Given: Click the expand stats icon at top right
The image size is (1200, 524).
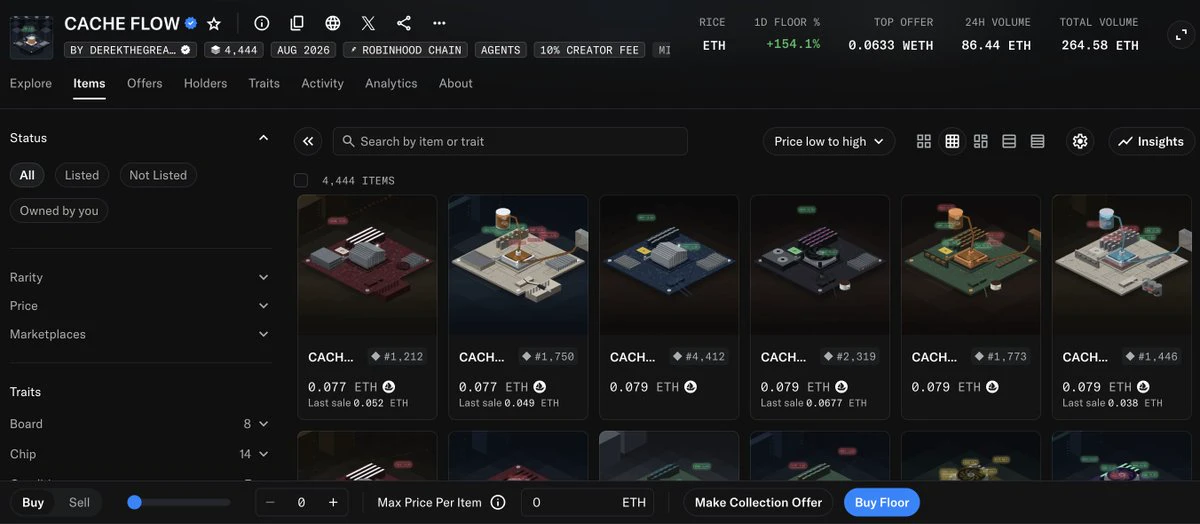Looking at the screenshot, I should [1179, 35].
